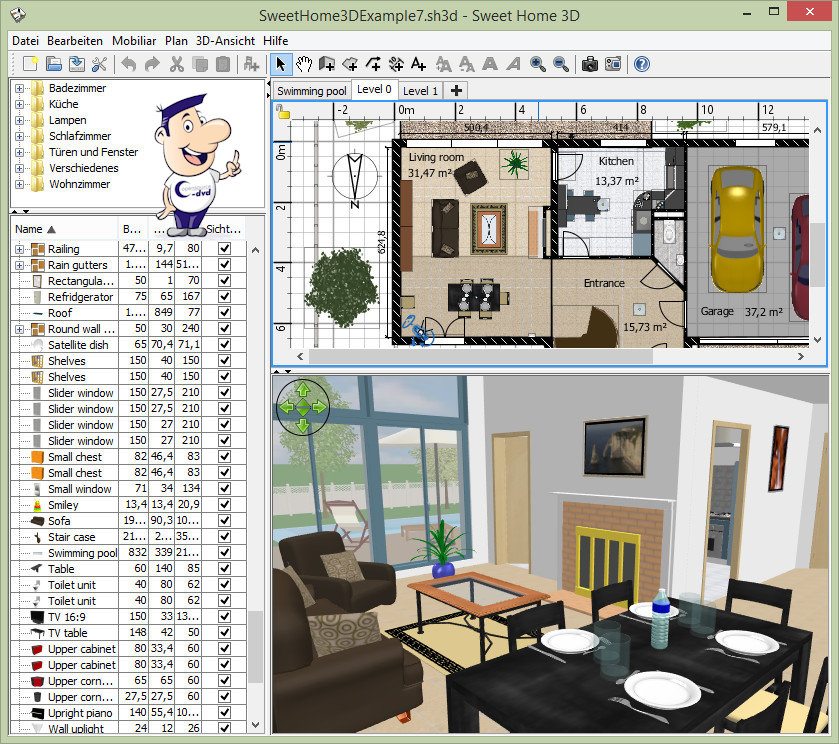
Task: Uncheck visibility checkbox for Refridgerator
Action: pos(224,297)
